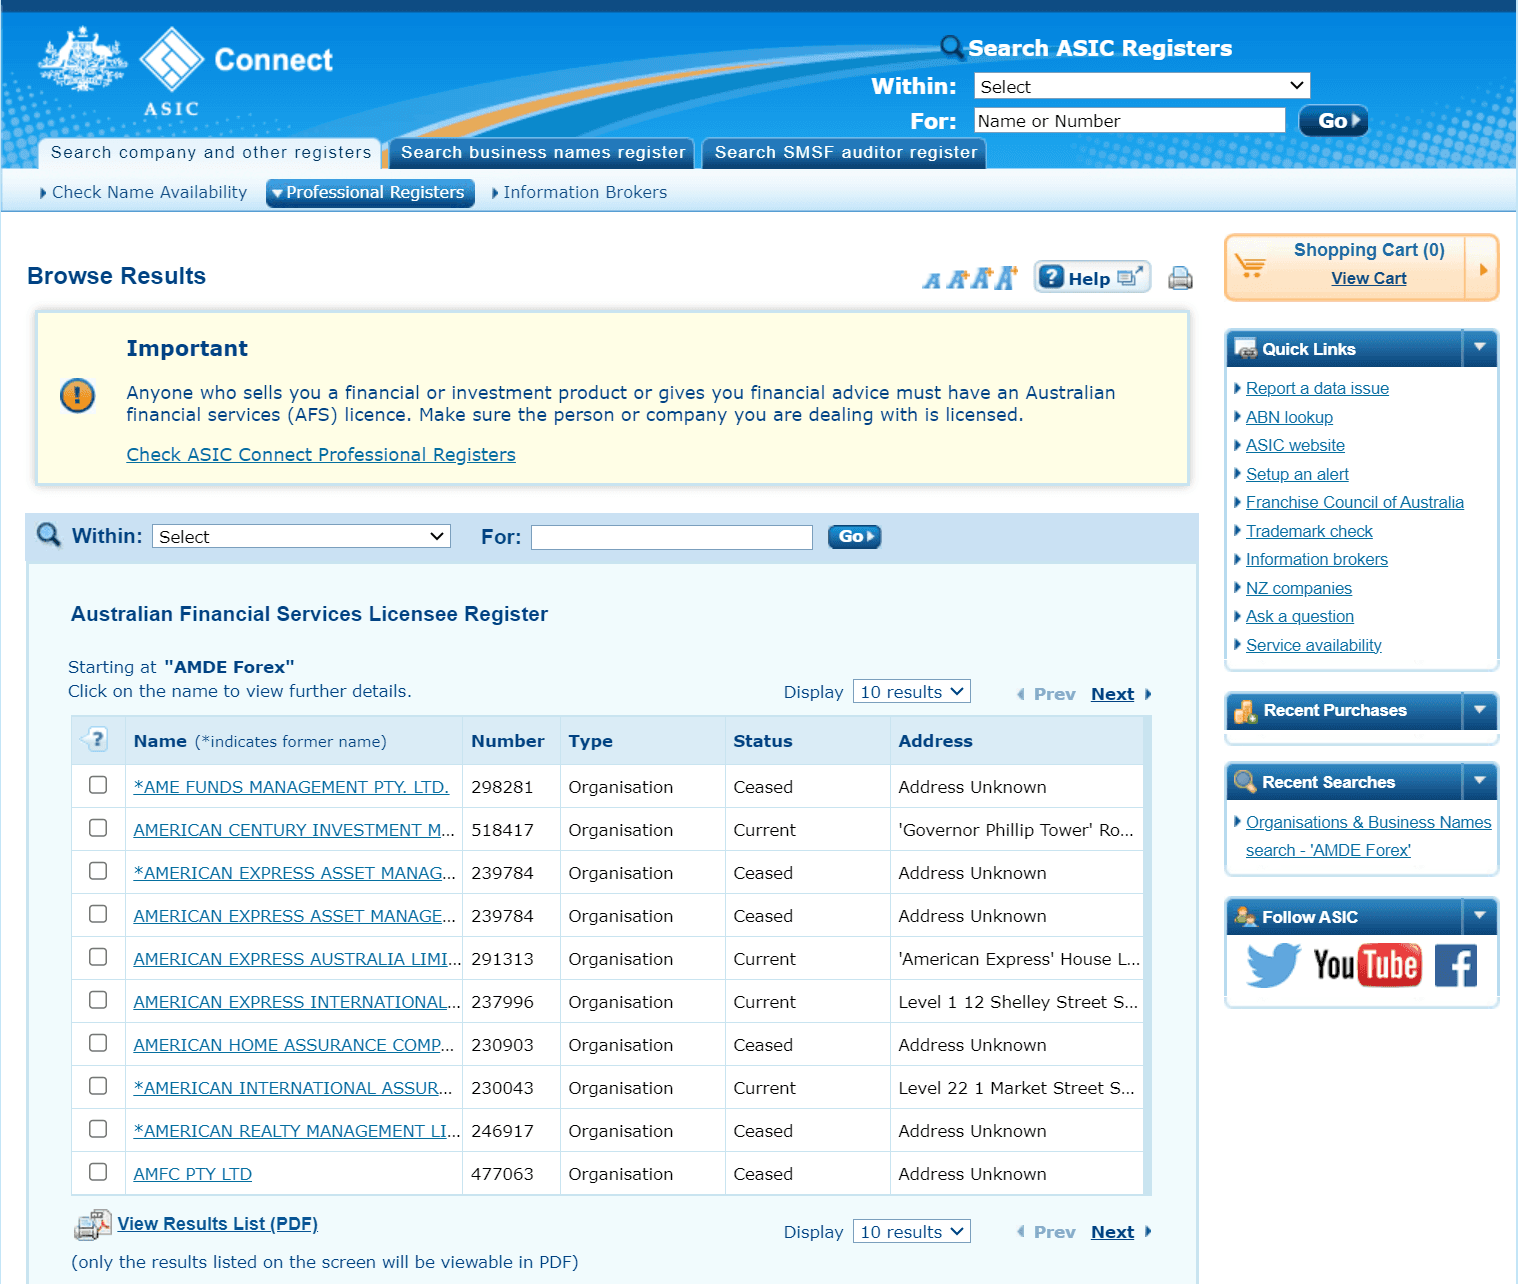Click the smallest font size A icon

932,281
